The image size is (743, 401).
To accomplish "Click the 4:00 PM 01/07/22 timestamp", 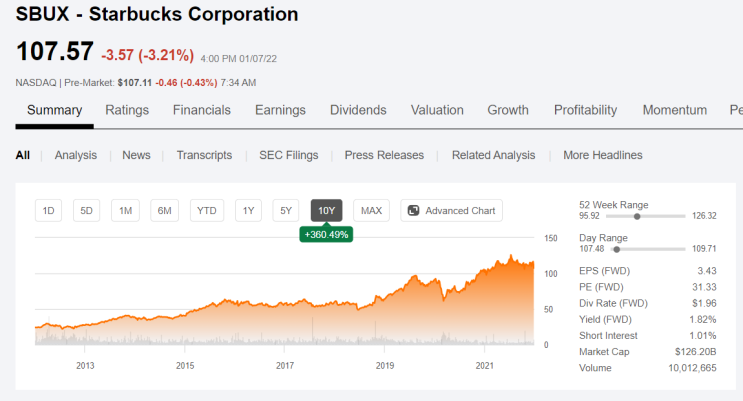I will [238, 59].
